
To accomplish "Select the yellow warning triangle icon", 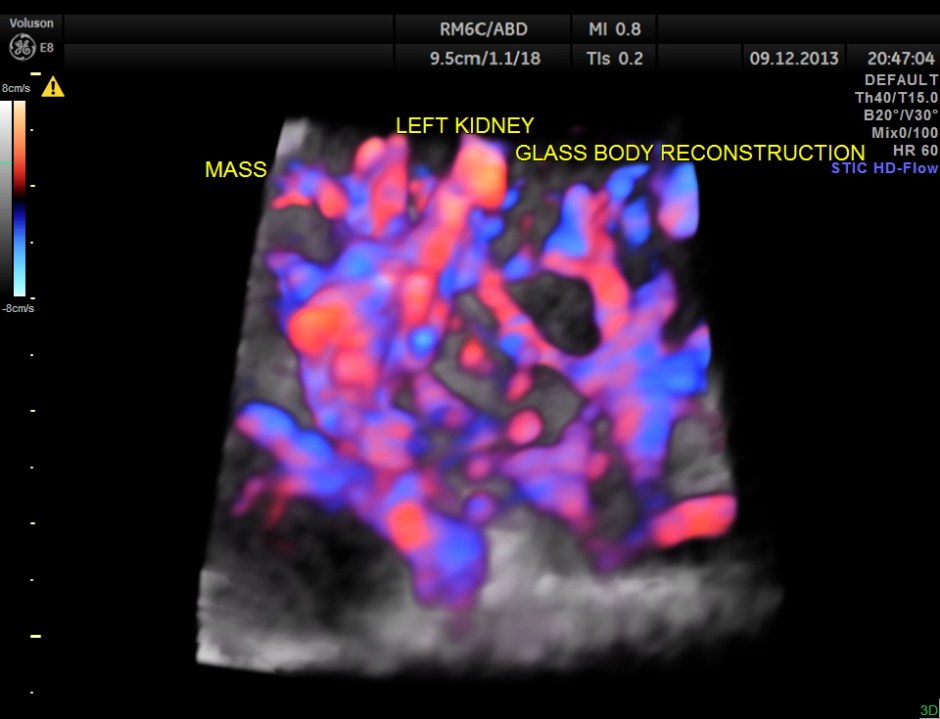I will [55, 86].
